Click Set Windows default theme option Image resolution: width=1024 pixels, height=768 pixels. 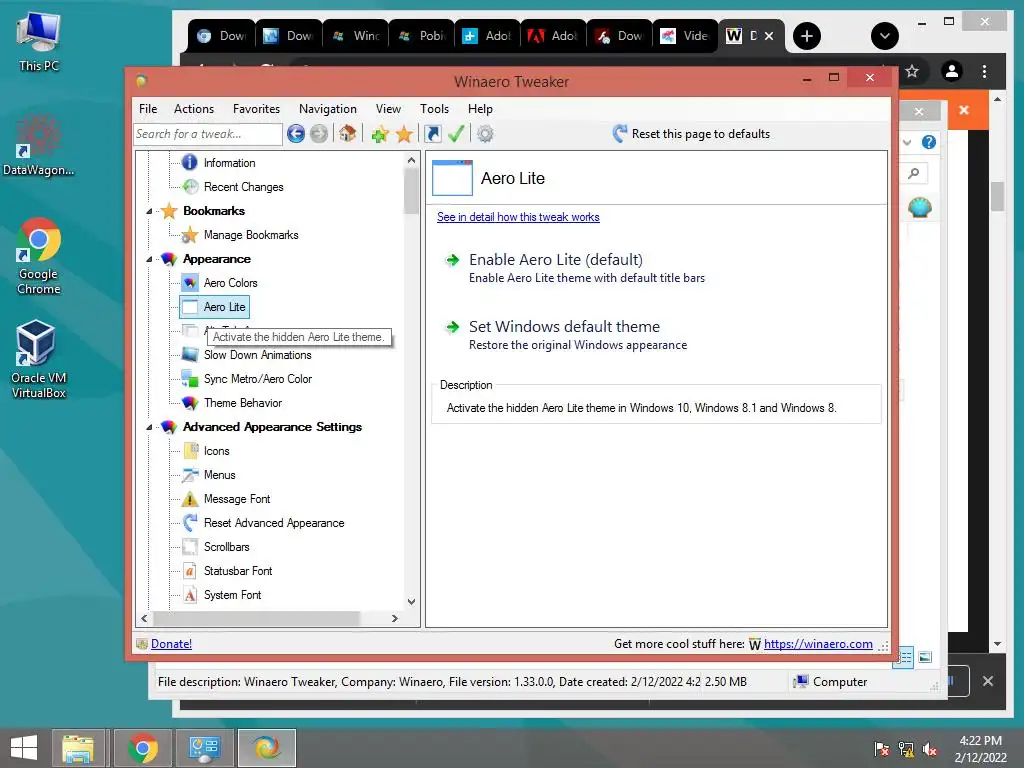[564, 327]
